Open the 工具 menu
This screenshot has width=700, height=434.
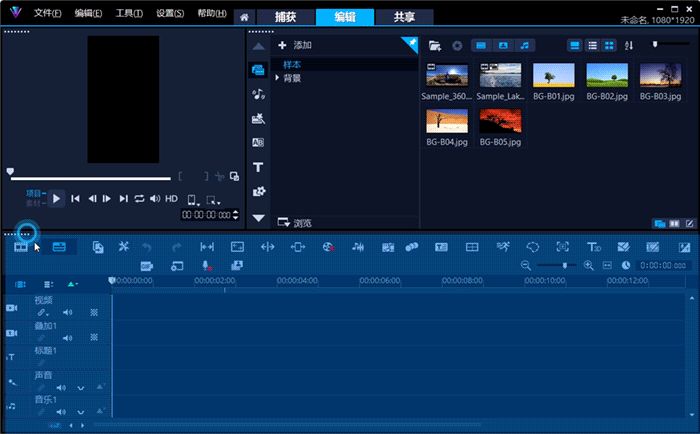click(x=129, y=13)
